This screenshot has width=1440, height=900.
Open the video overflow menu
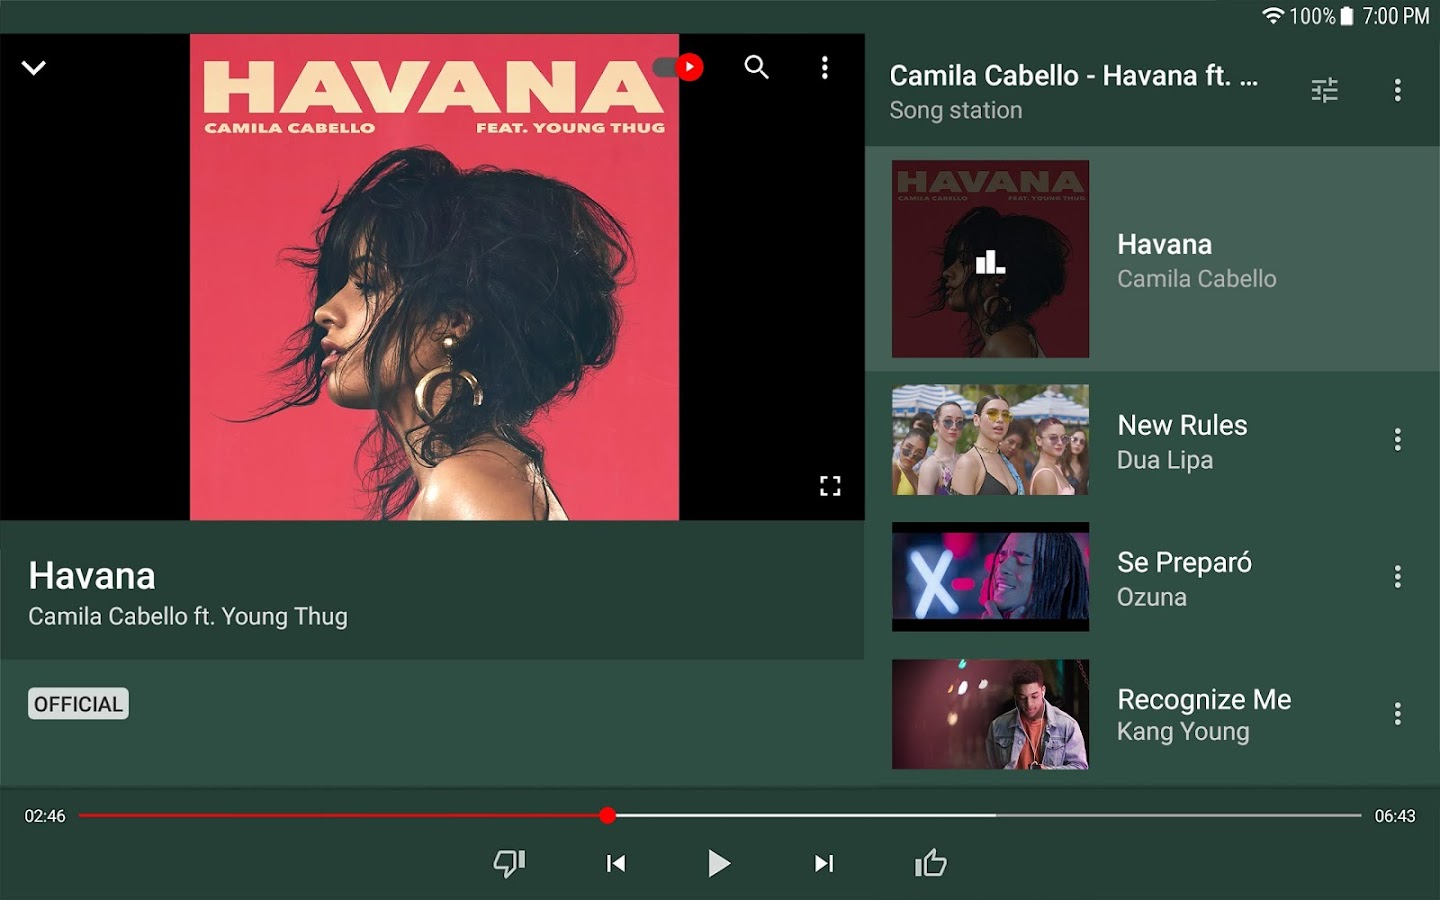tap(825, 67)
